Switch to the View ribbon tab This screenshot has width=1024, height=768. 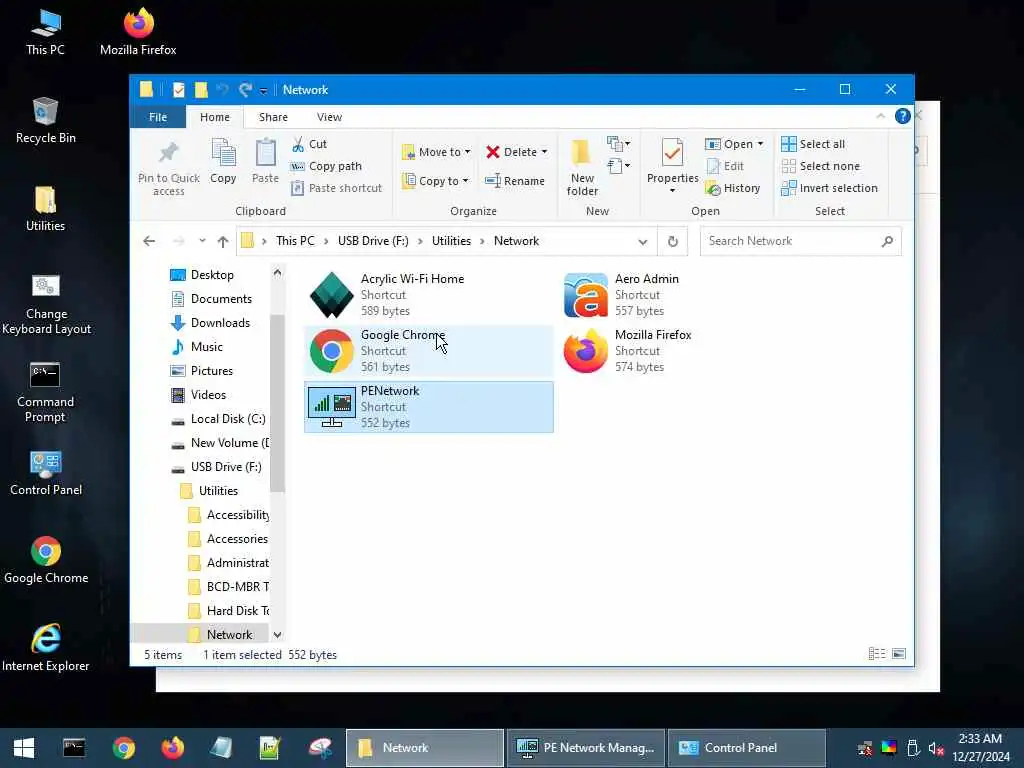point(329,117)
